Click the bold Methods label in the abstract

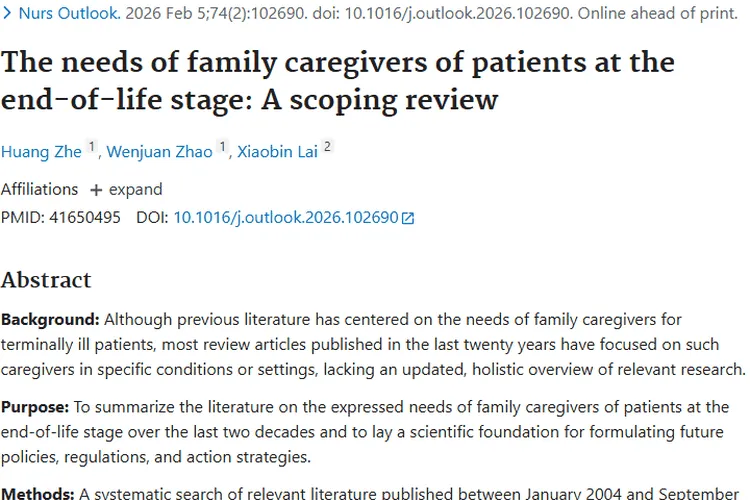[37, 492]
